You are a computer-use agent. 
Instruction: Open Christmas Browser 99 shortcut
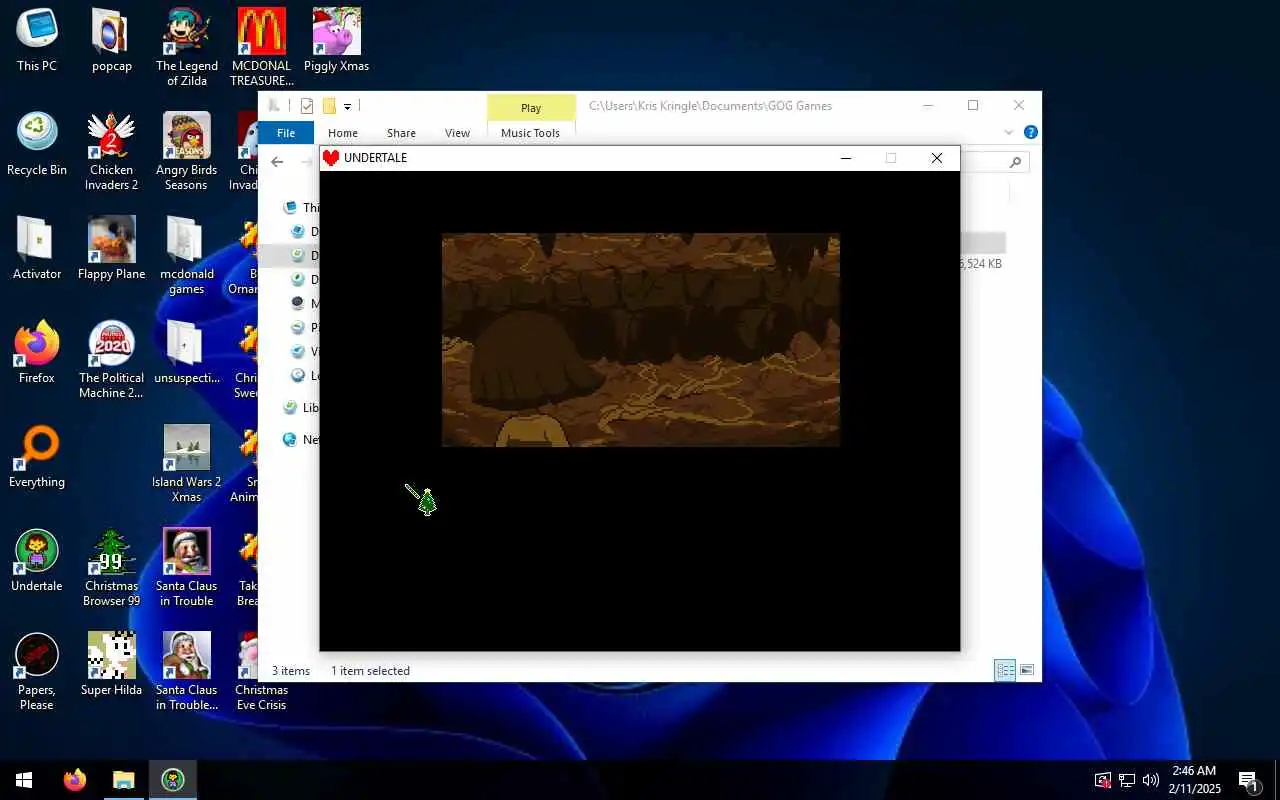tap(111, 568)
